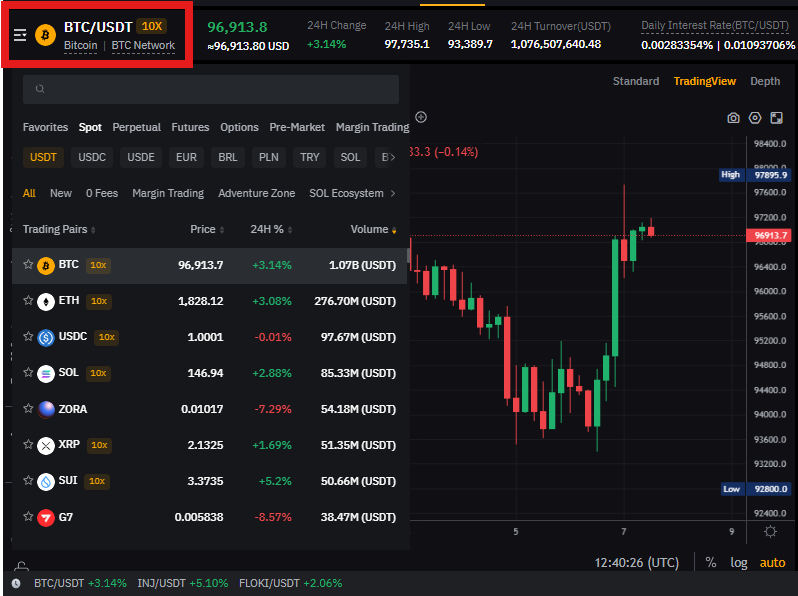Click the trading pair search field
Viewport: 798px width, 596px height.
click(x=211, y=89)
